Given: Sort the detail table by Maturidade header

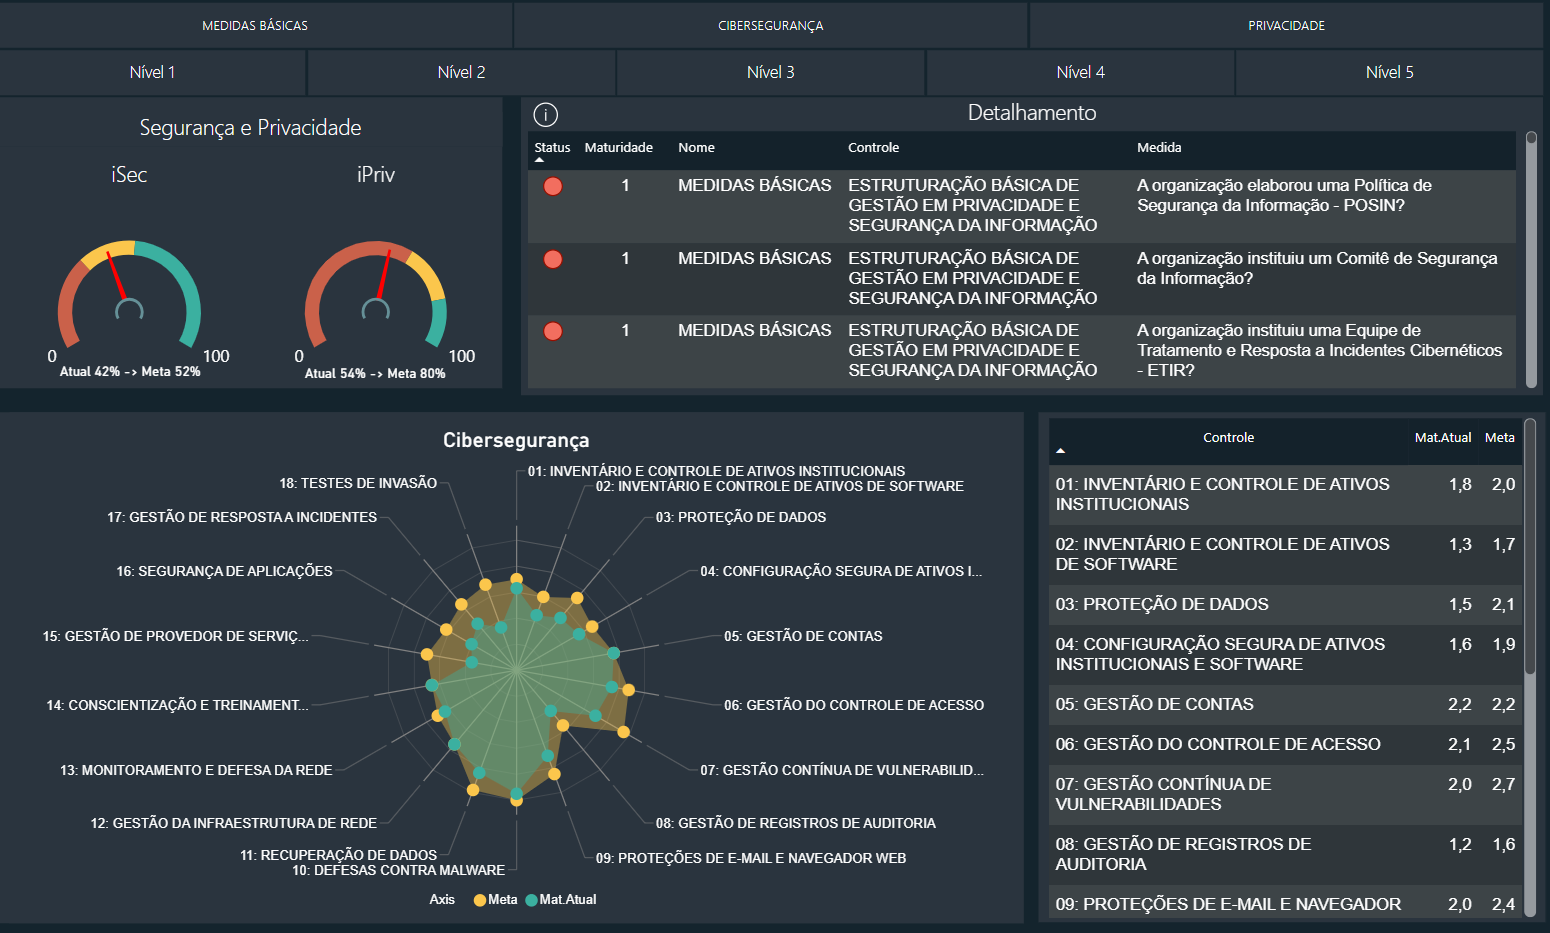Looking at the screenshot, I should tap(618, 148).
